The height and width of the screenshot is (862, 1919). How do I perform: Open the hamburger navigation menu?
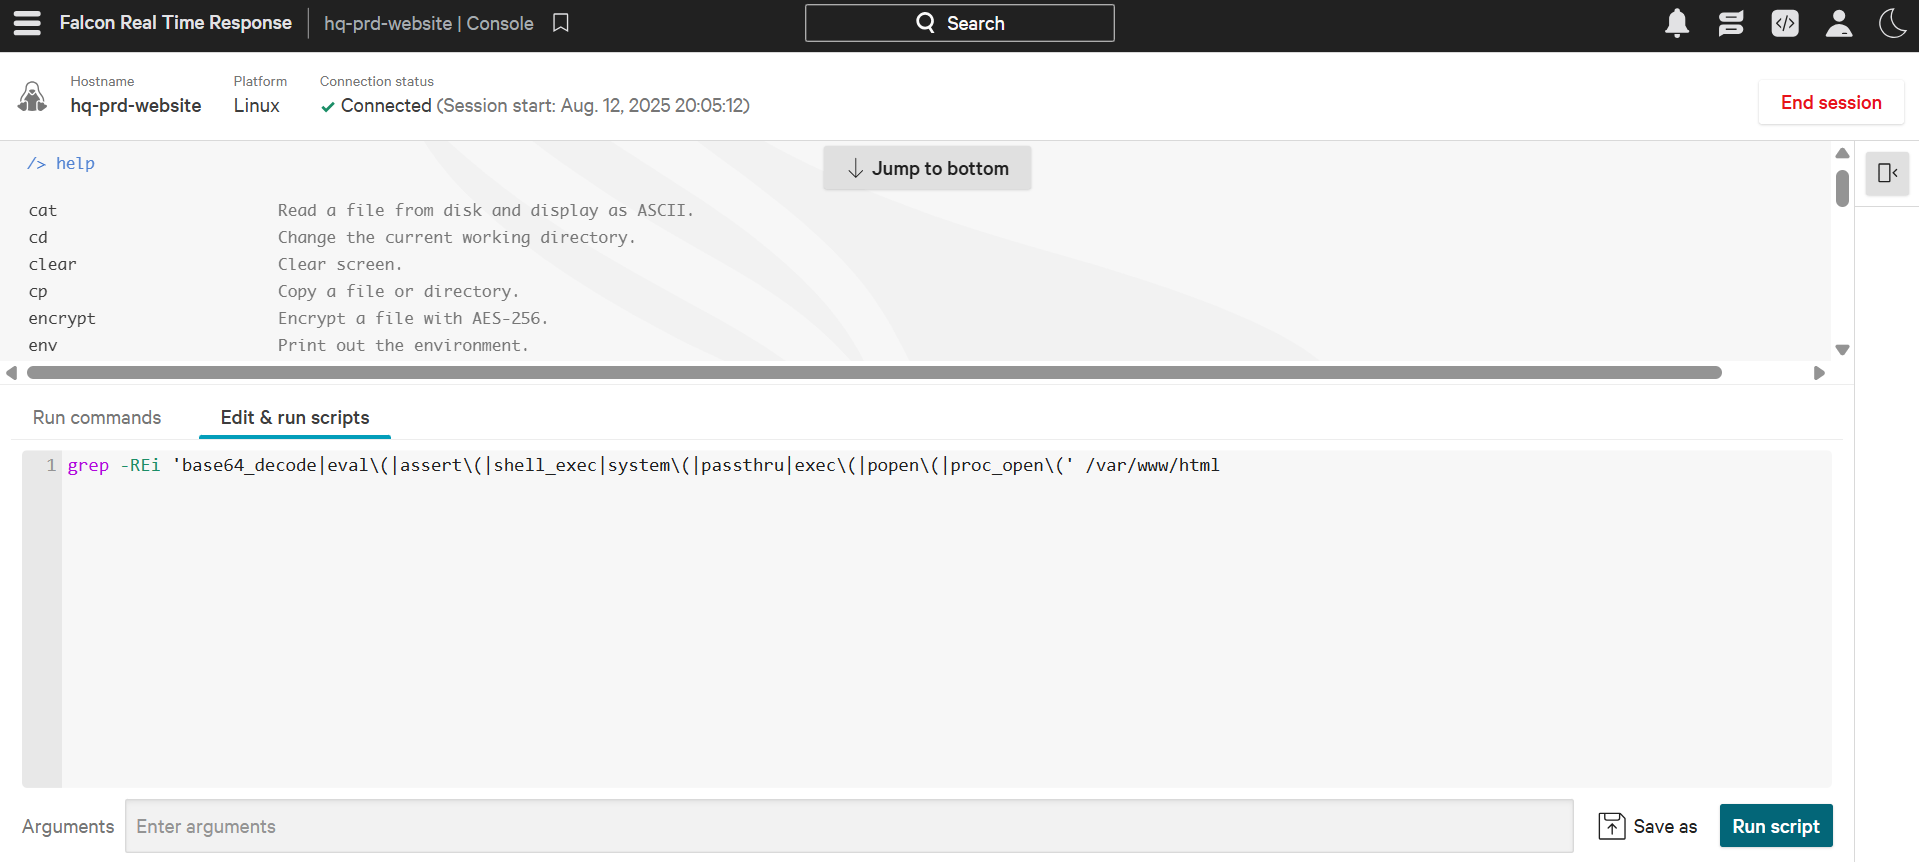tap(27, 23)
